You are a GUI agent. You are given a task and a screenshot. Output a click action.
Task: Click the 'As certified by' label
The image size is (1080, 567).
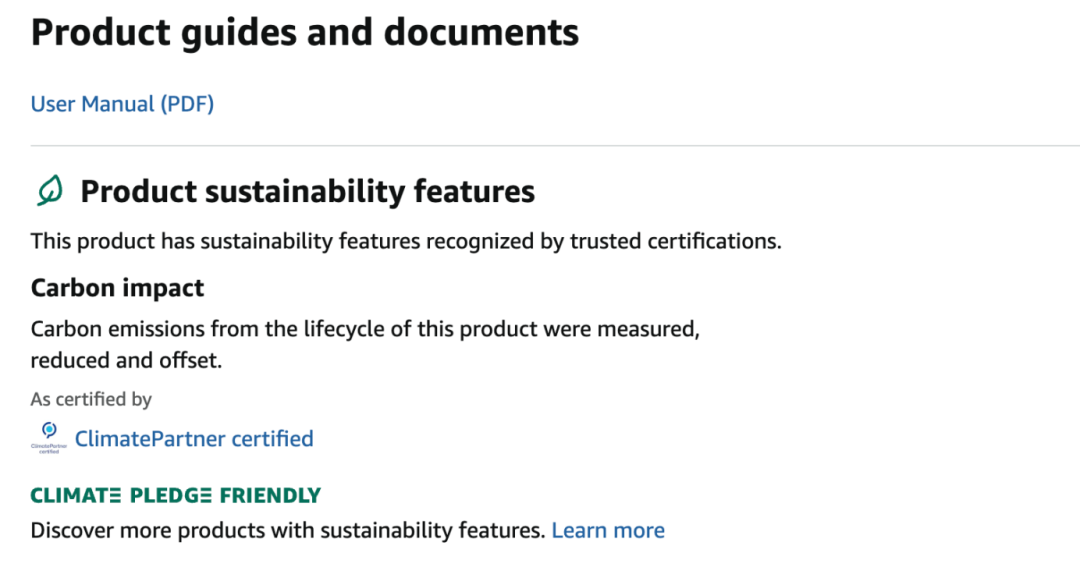[x=91, y=399]
